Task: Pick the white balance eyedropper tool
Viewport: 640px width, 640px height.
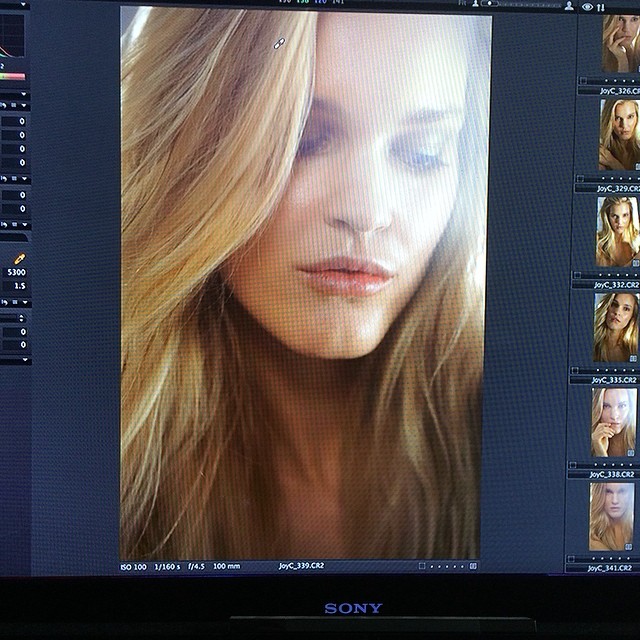Action: click(19, 258)
